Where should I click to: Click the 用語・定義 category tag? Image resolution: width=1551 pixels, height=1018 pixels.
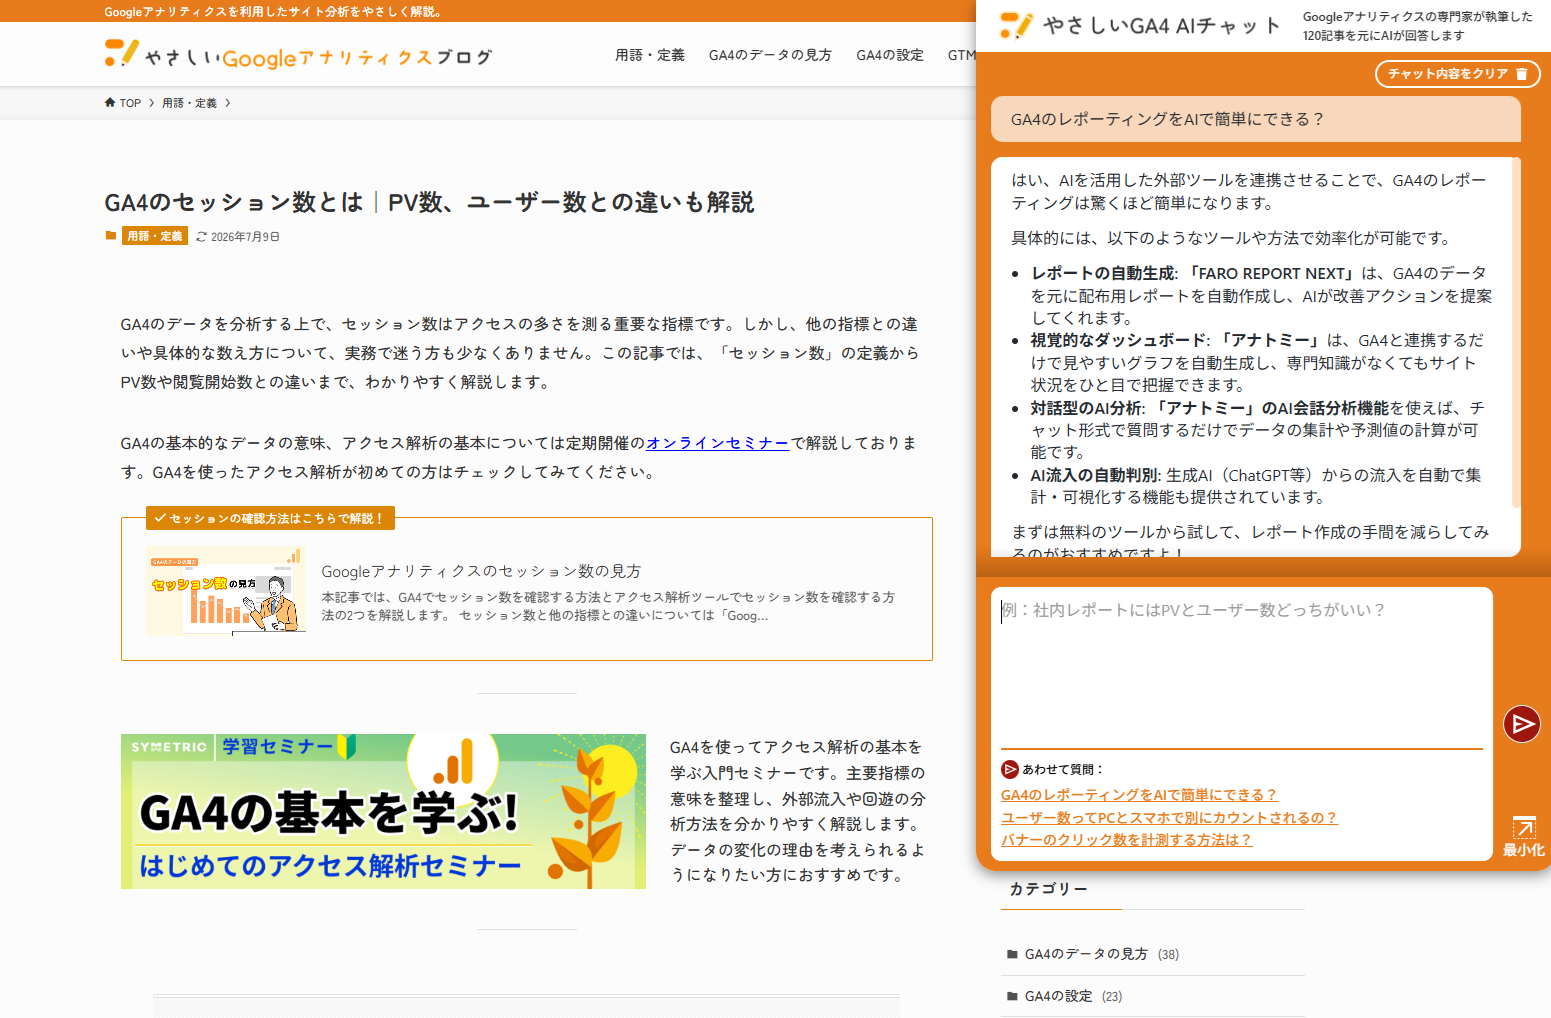coord(155,236)
